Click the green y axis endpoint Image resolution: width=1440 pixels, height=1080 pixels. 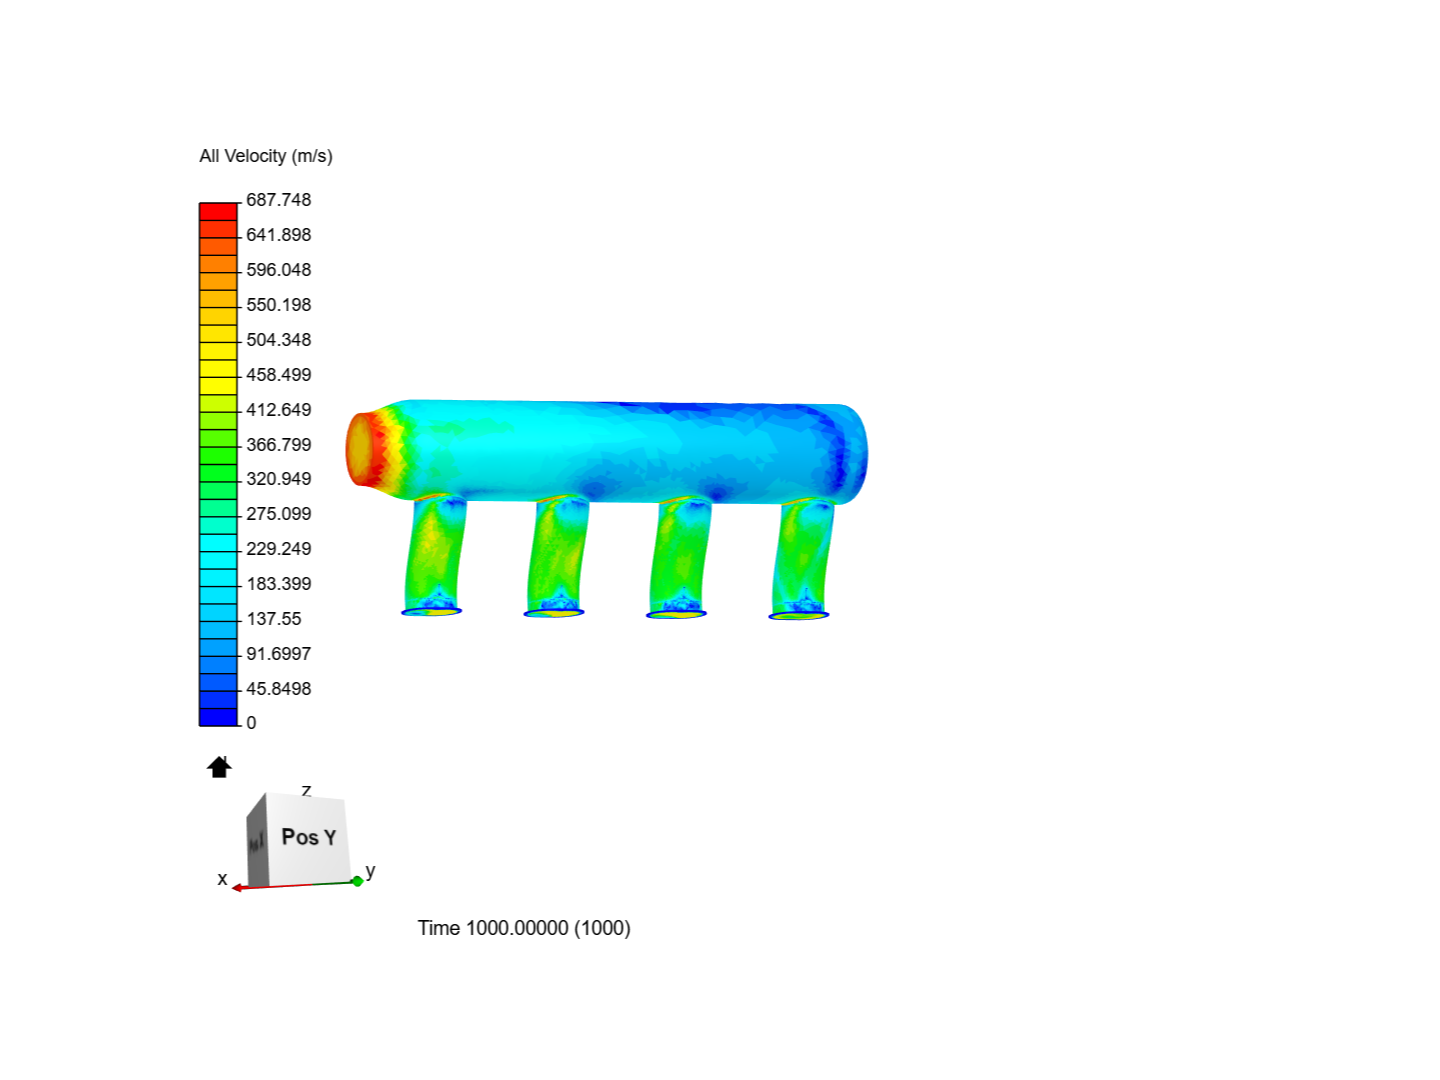point(357,881)
